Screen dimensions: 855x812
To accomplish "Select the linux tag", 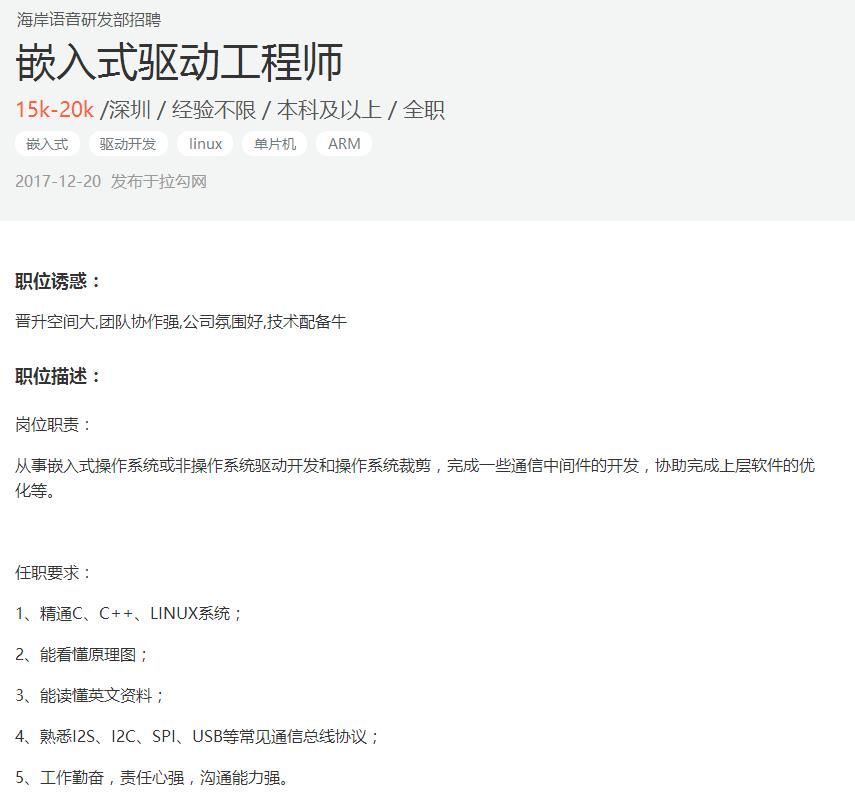I will (205, 144).
